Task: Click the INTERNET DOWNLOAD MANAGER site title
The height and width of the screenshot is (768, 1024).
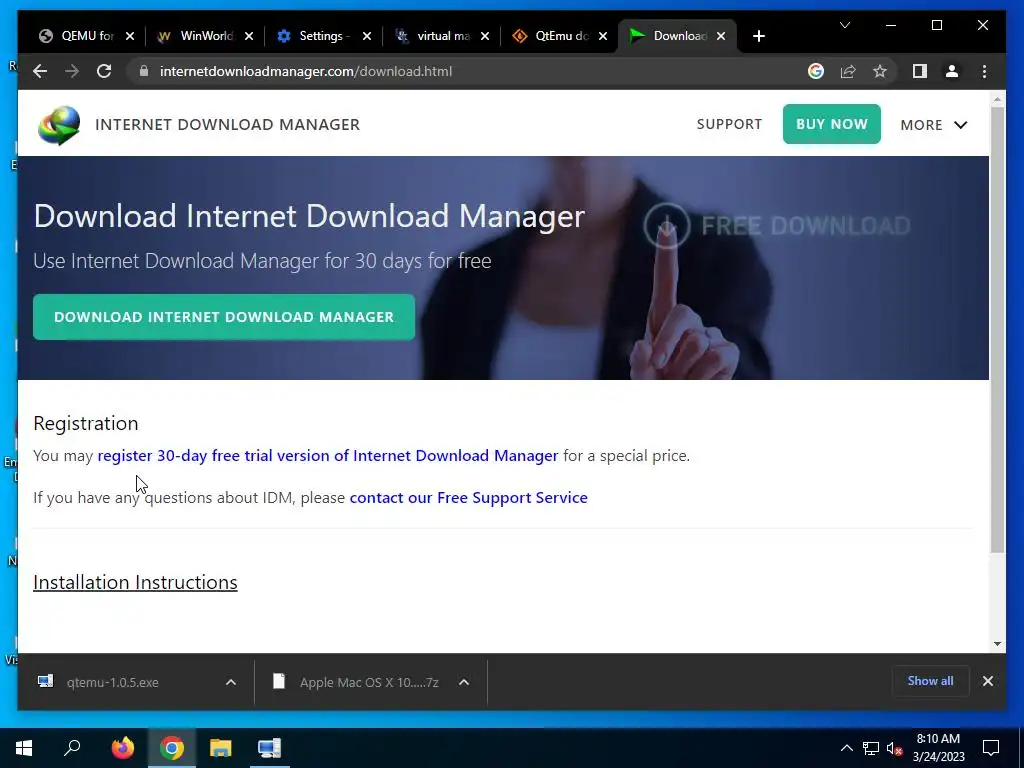Action: coord(227,124)
